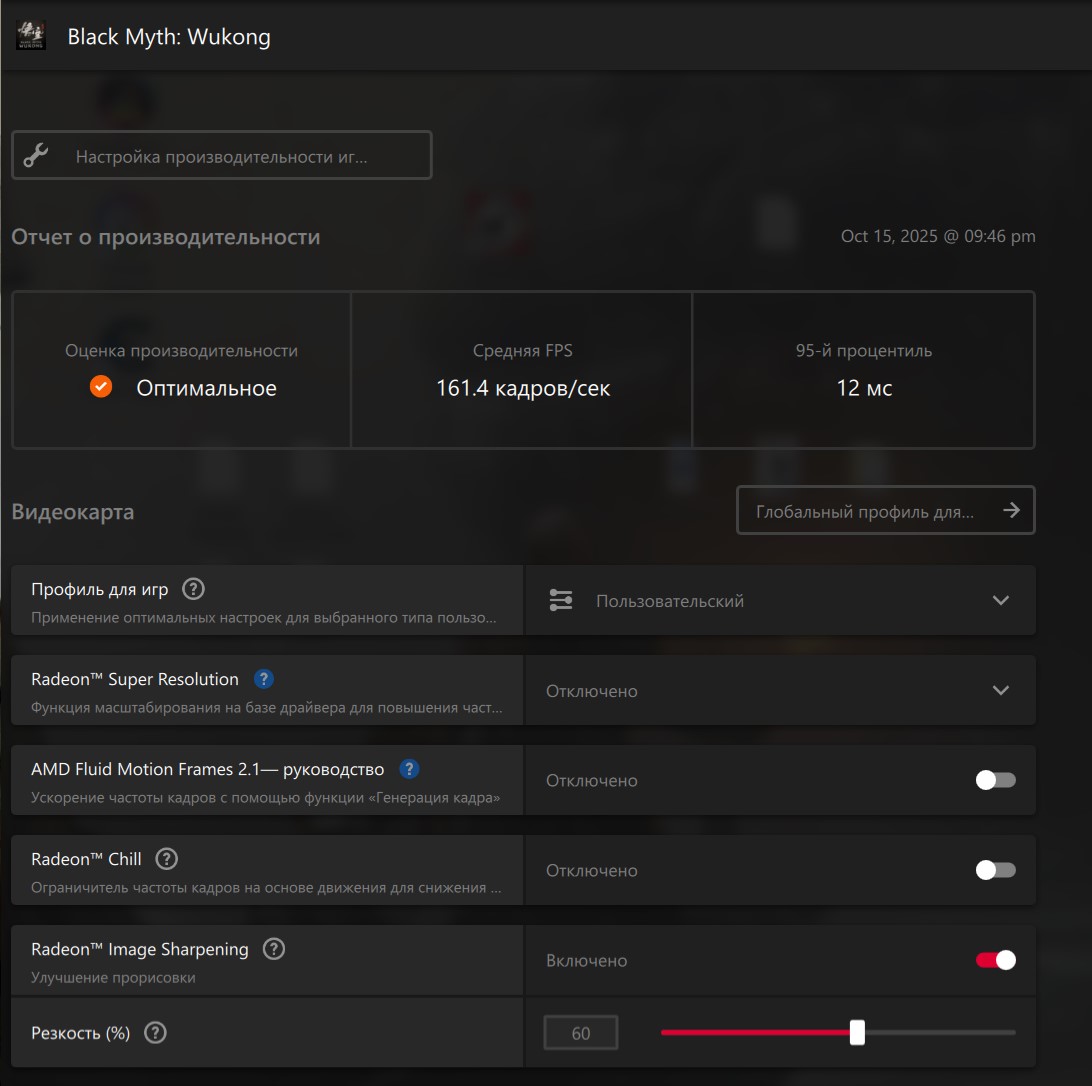Screen dimensions: 1092x1086
Task: Open Radeon Image Sharpening help icon
Action: pyautogui.click(x=273, y=949)
